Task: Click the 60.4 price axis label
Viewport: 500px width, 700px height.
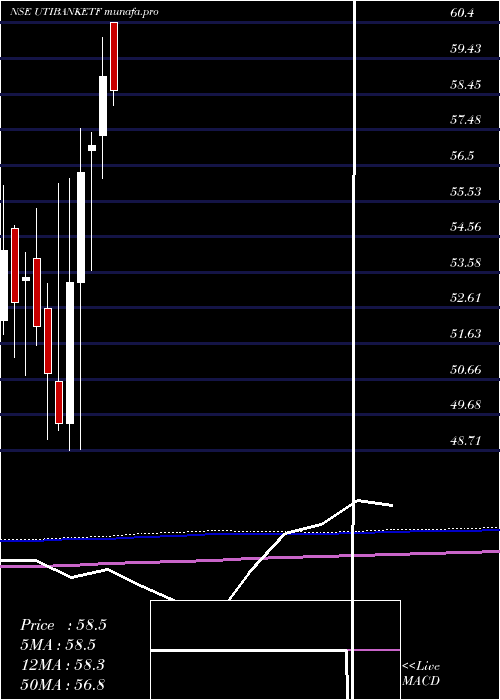Action: 462,13
